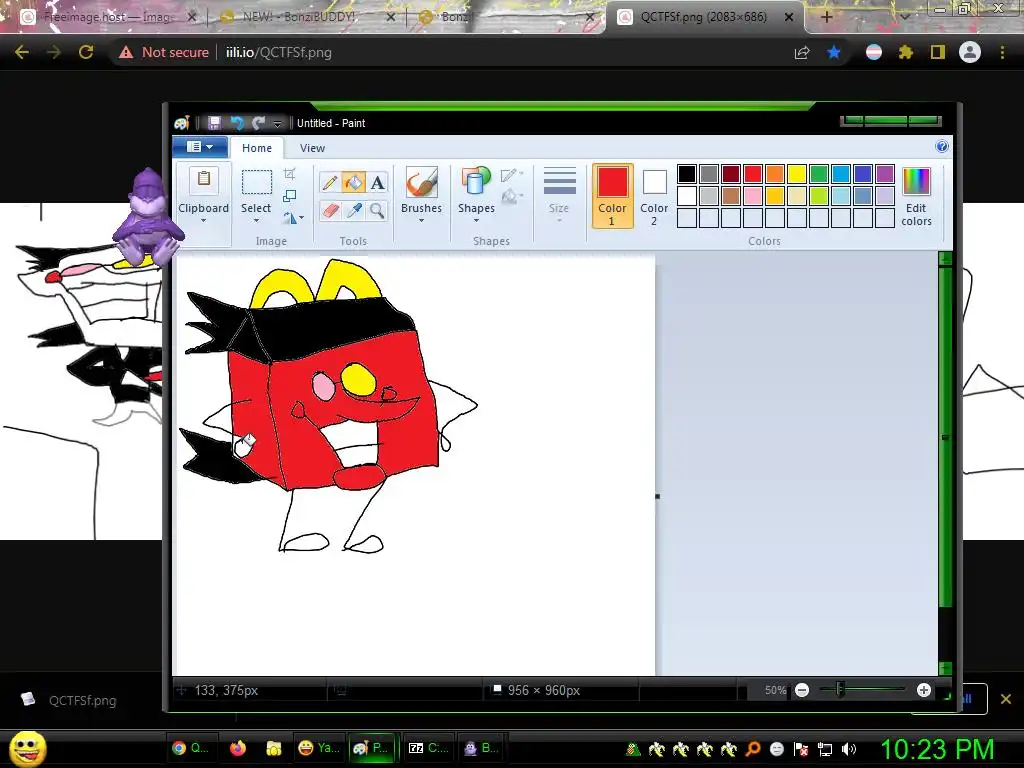The image size is (1024, 768).
Task: Open the QCTFSf.png download item
Action: point(68,700)
